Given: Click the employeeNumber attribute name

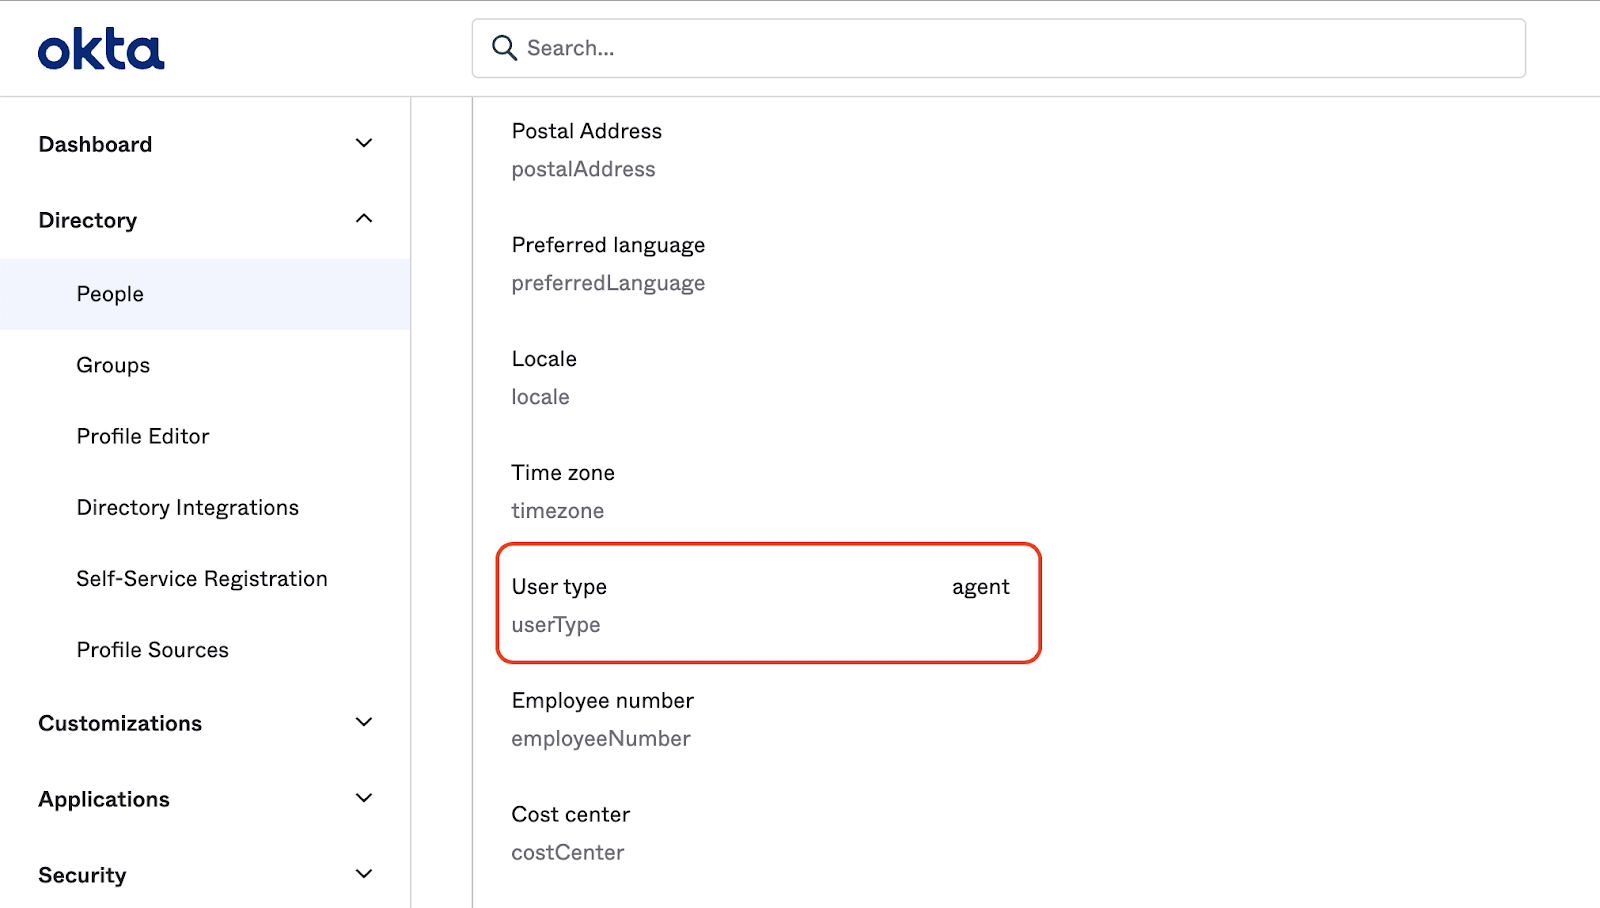Looking at the screenshot, I should pos(601,739).
